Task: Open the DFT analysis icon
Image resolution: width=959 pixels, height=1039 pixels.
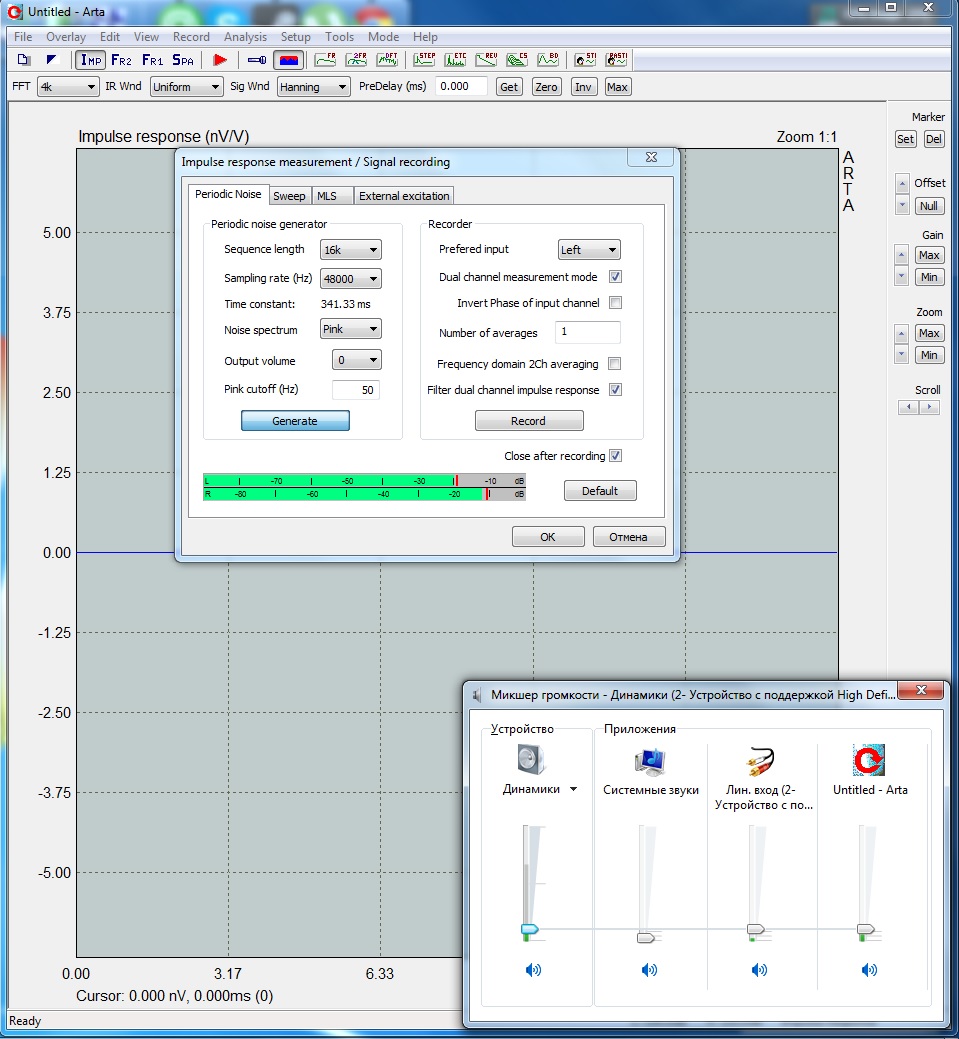Action: 387,60
